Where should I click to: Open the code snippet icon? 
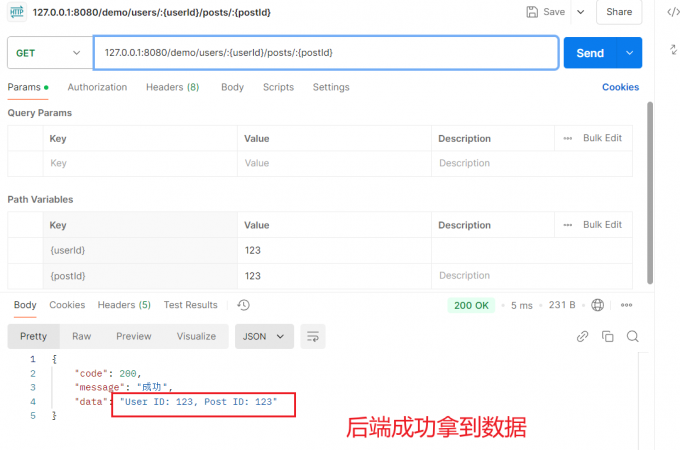pyautogui.click(x=673, y=12)
